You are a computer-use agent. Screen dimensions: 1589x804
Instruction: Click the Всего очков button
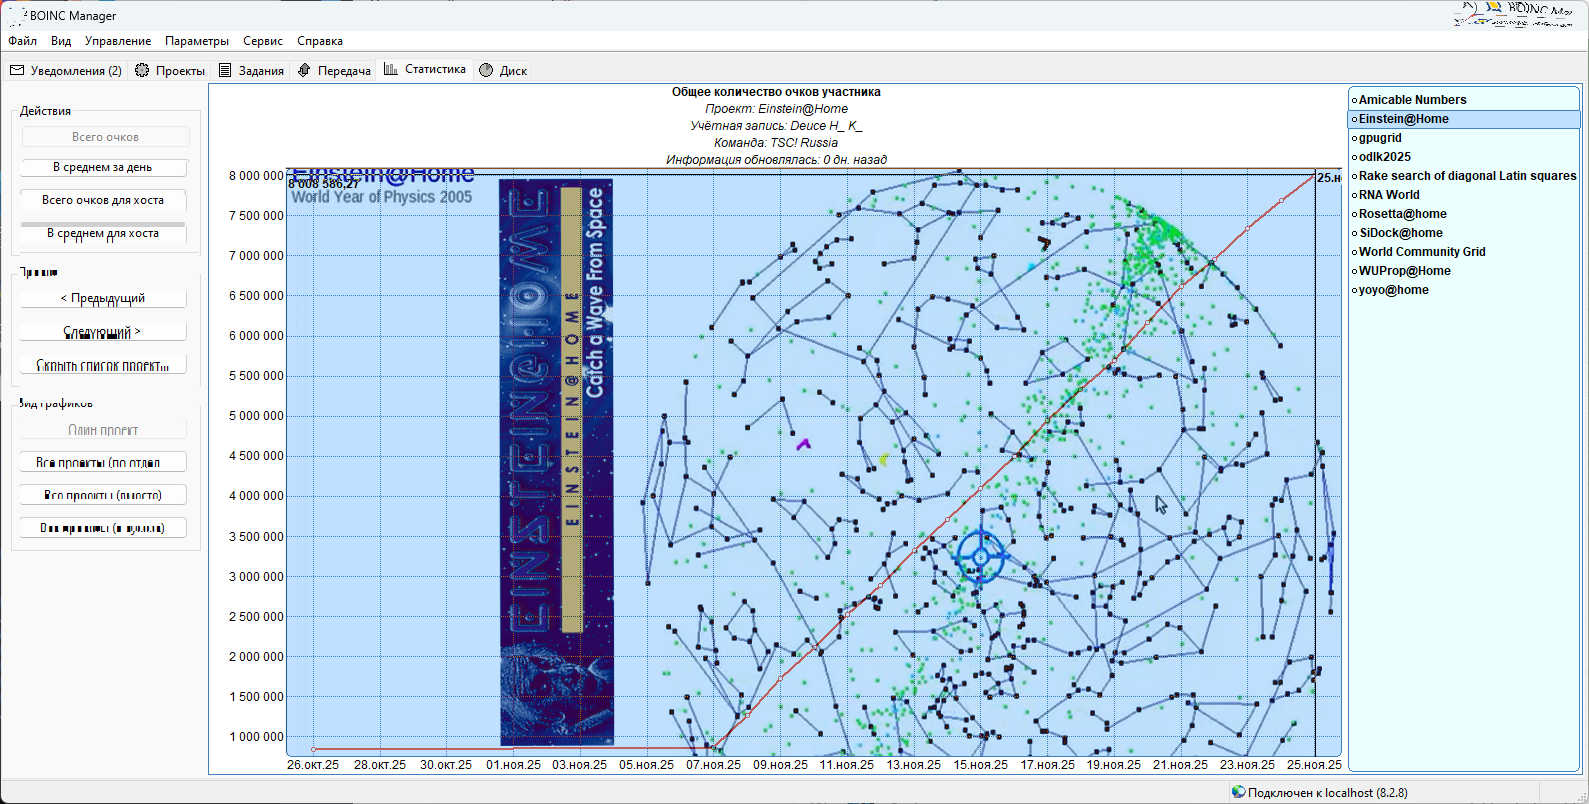coord(105,137)
